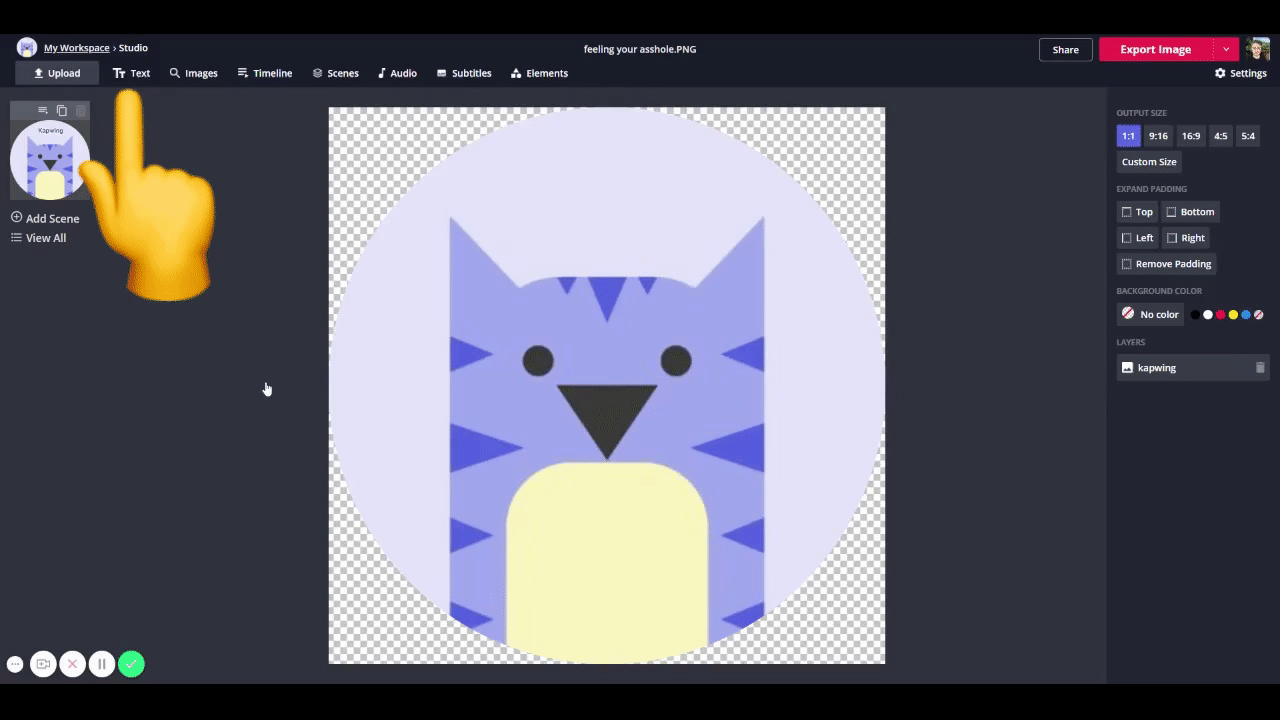Screen dimensions: 1280x720
Task: Click the Share button
Action: click(1065, 49)
